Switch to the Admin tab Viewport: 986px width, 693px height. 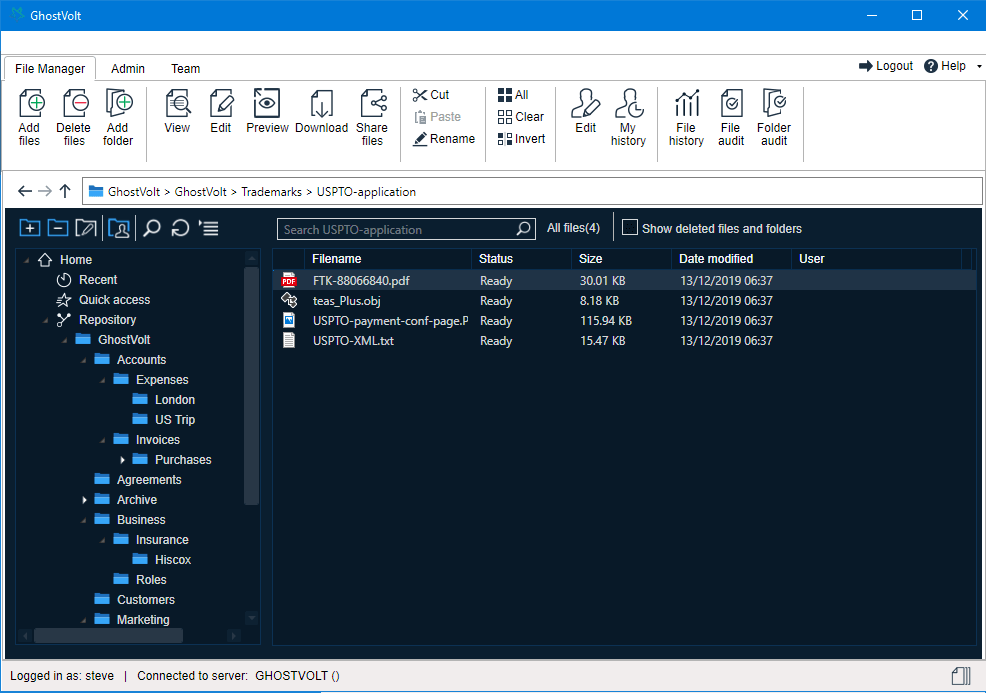pyautogui.click(x=128, y=69)
